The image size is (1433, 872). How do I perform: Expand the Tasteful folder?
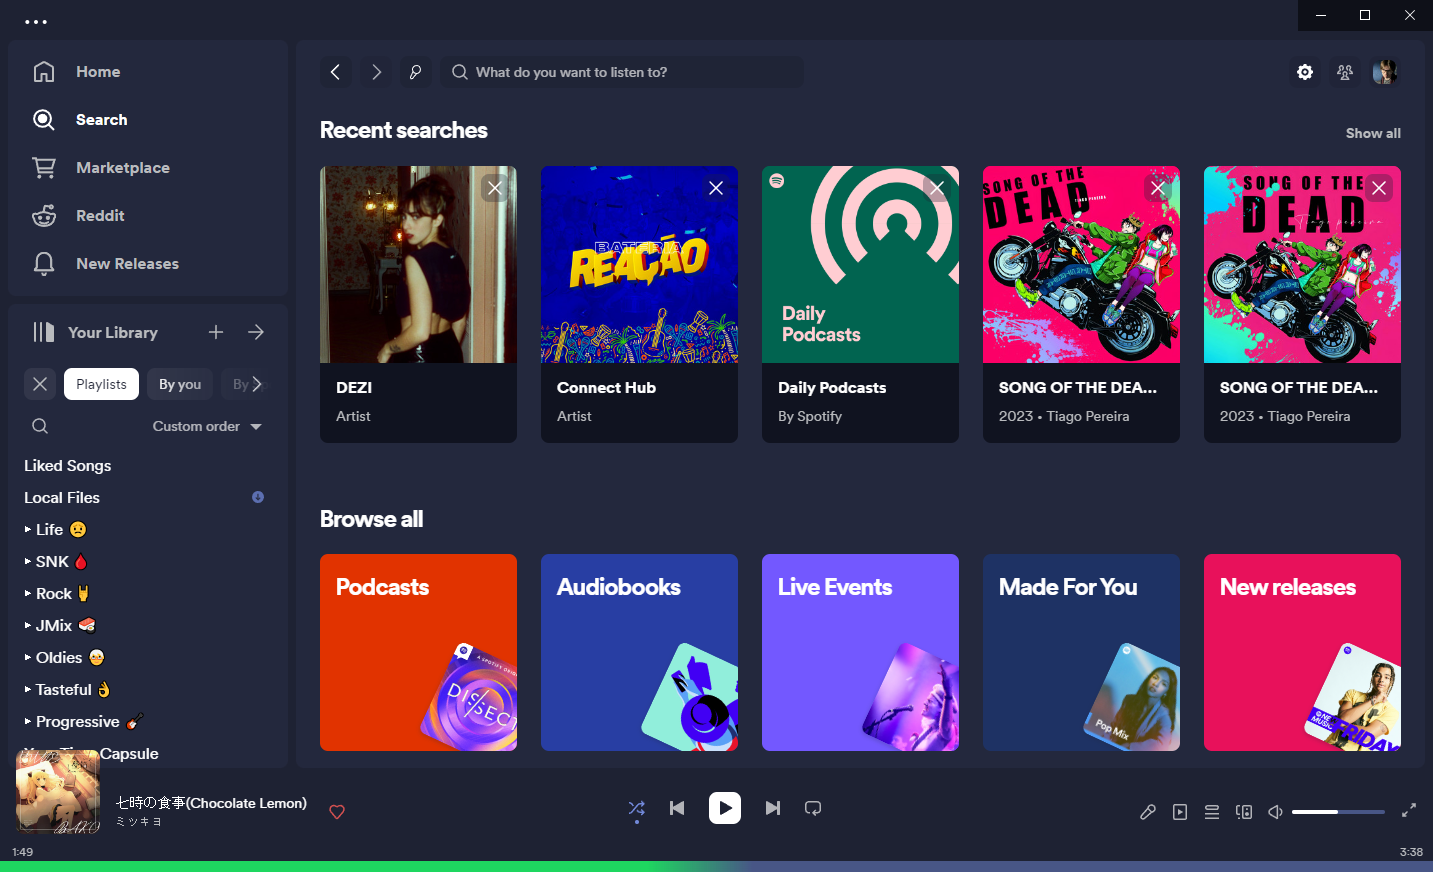click(x=28, y=689)
